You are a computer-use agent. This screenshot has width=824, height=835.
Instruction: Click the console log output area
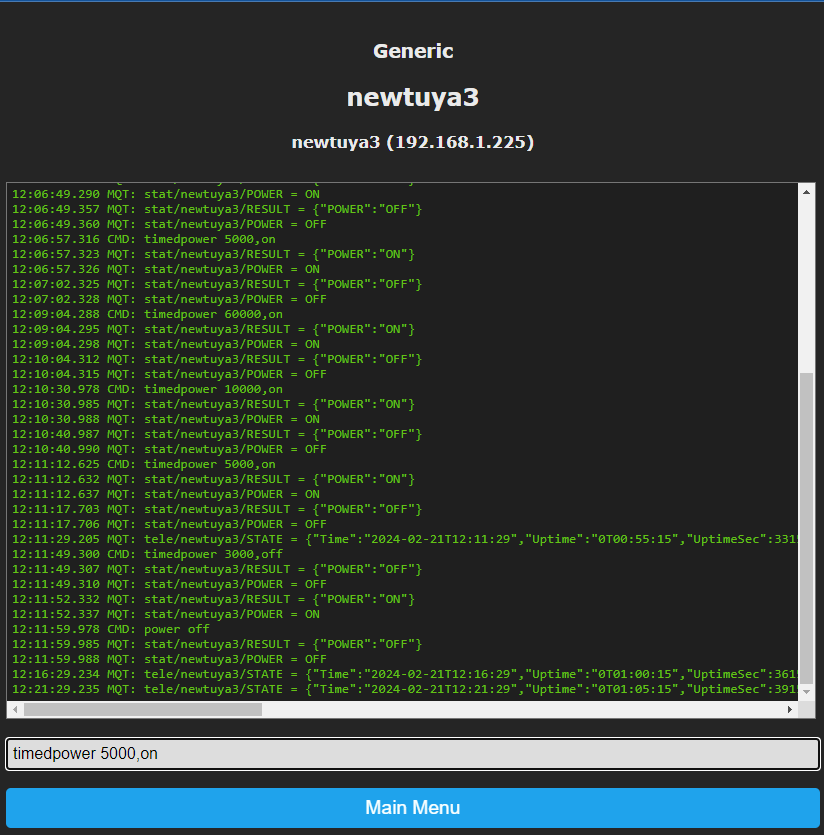tap(400, 440)
